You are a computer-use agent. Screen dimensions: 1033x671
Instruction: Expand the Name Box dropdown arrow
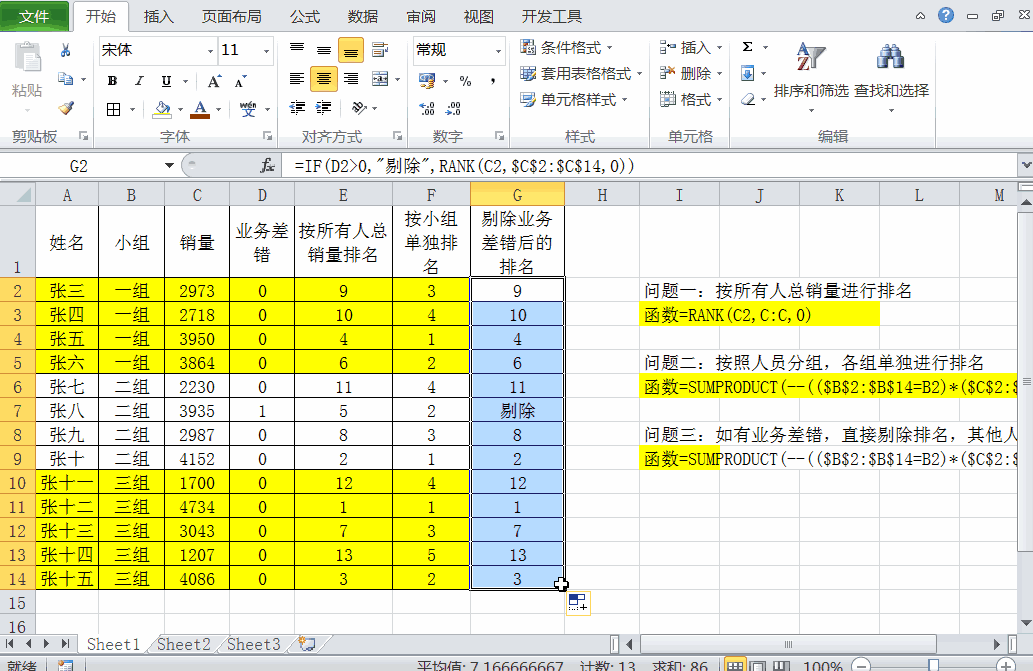169,165
